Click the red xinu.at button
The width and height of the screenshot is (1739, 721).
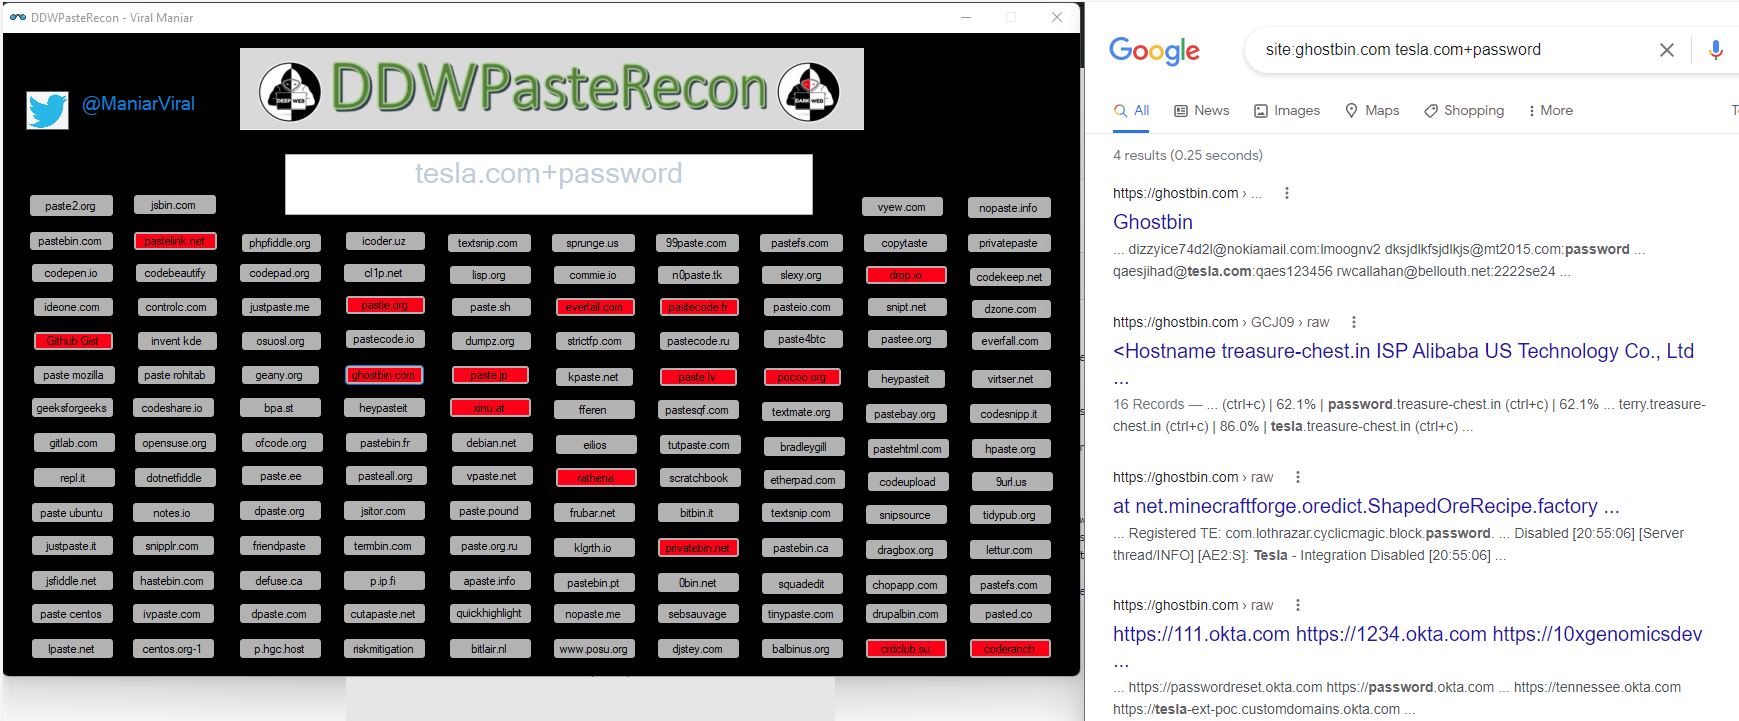490,408
